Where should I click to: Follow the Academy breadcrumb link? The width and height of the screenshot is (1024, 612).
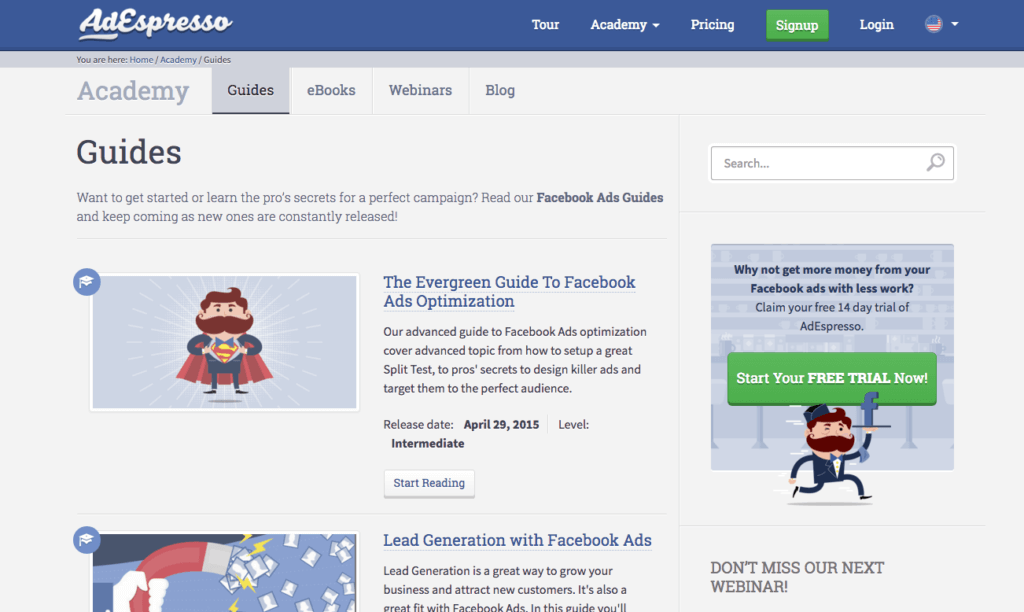(x=178, y=59)
